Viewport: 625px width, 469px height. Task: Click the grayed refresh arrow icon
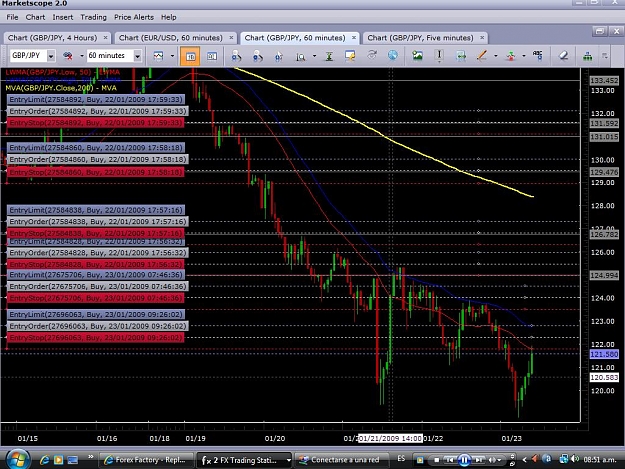tap(372, 55)
